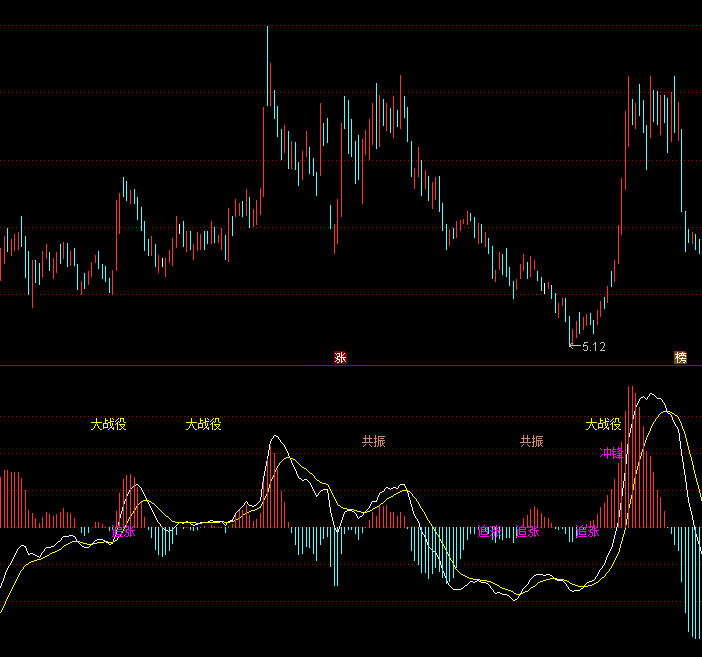Click the red 涨 marker icon
This screenshot has height=657, width=702.
click(340, 357)
